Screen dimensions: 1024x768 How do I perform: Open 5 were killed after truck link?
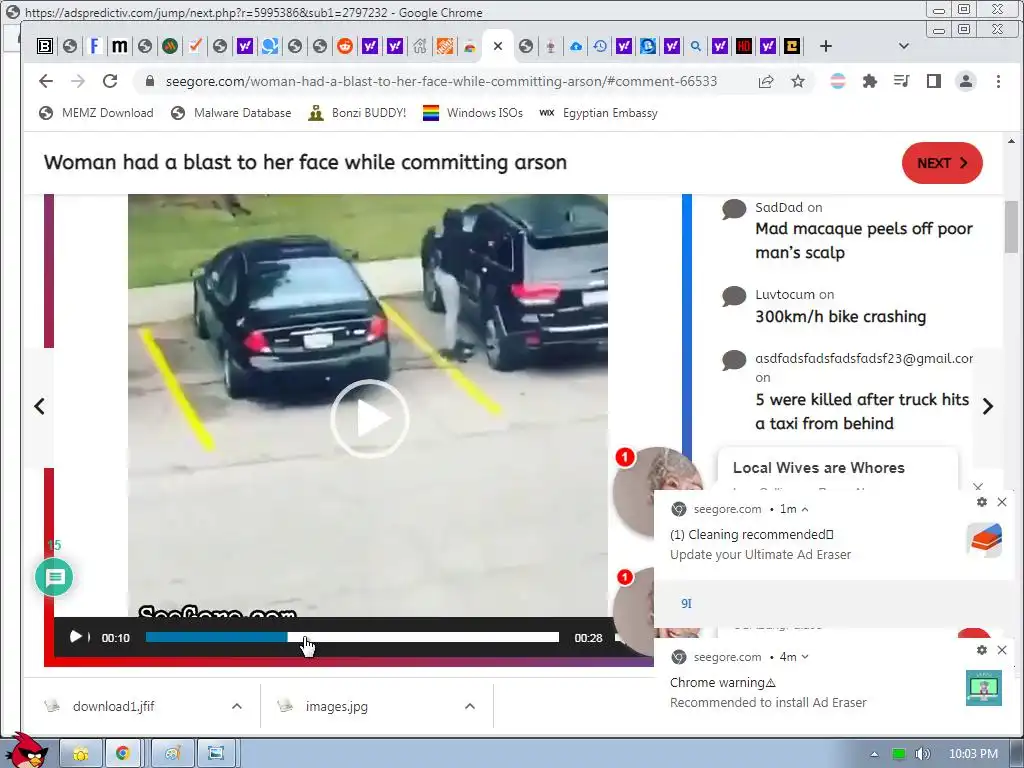pyautogui.click(x=862, y=411)
